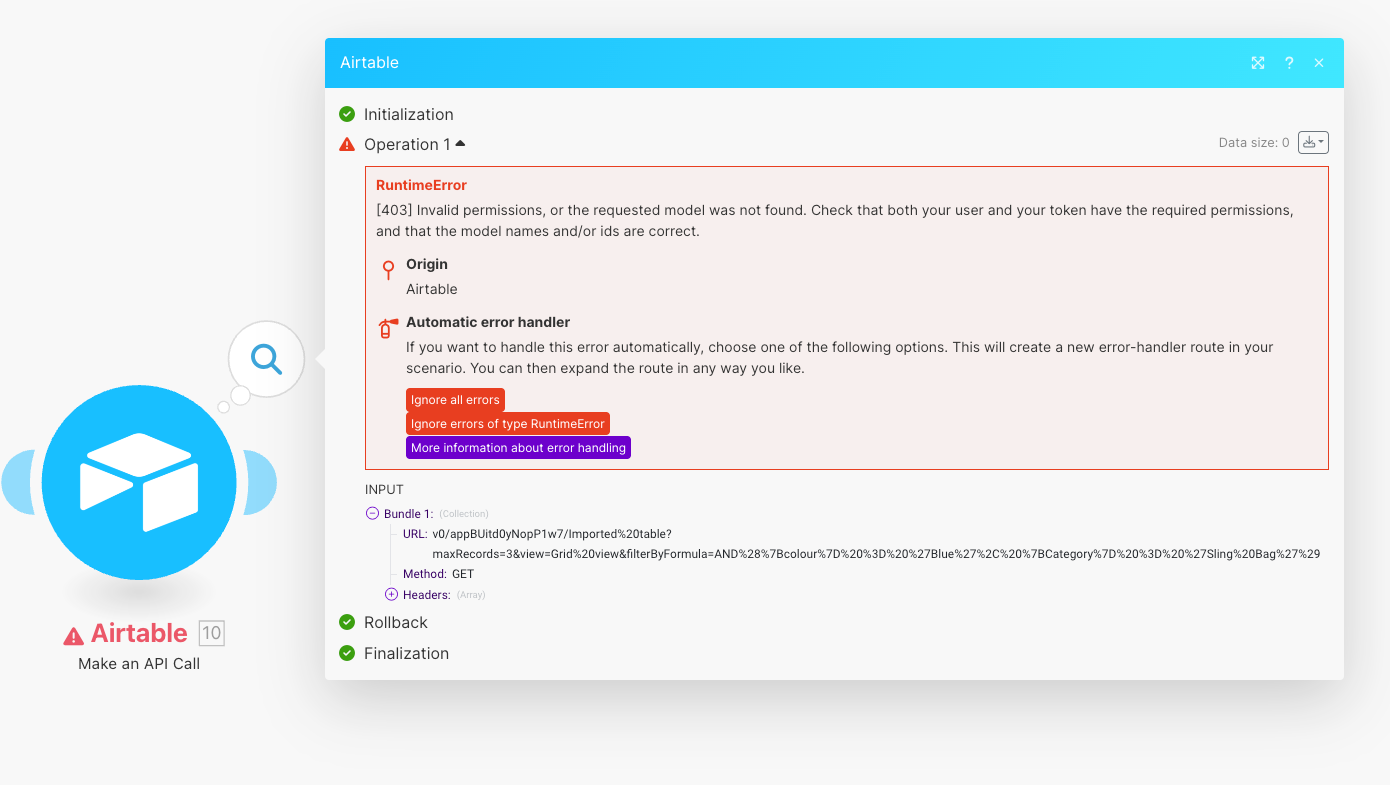Click the Airtable module name label
Viewport: 1390px width, 785px height.
point(139,633)
